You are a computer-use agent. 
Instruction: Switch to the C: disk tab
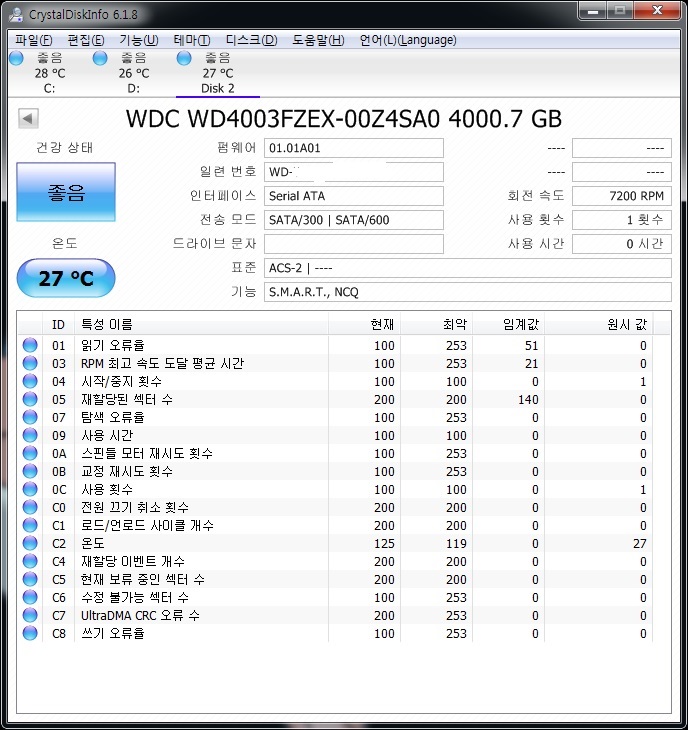pos(50,73)
